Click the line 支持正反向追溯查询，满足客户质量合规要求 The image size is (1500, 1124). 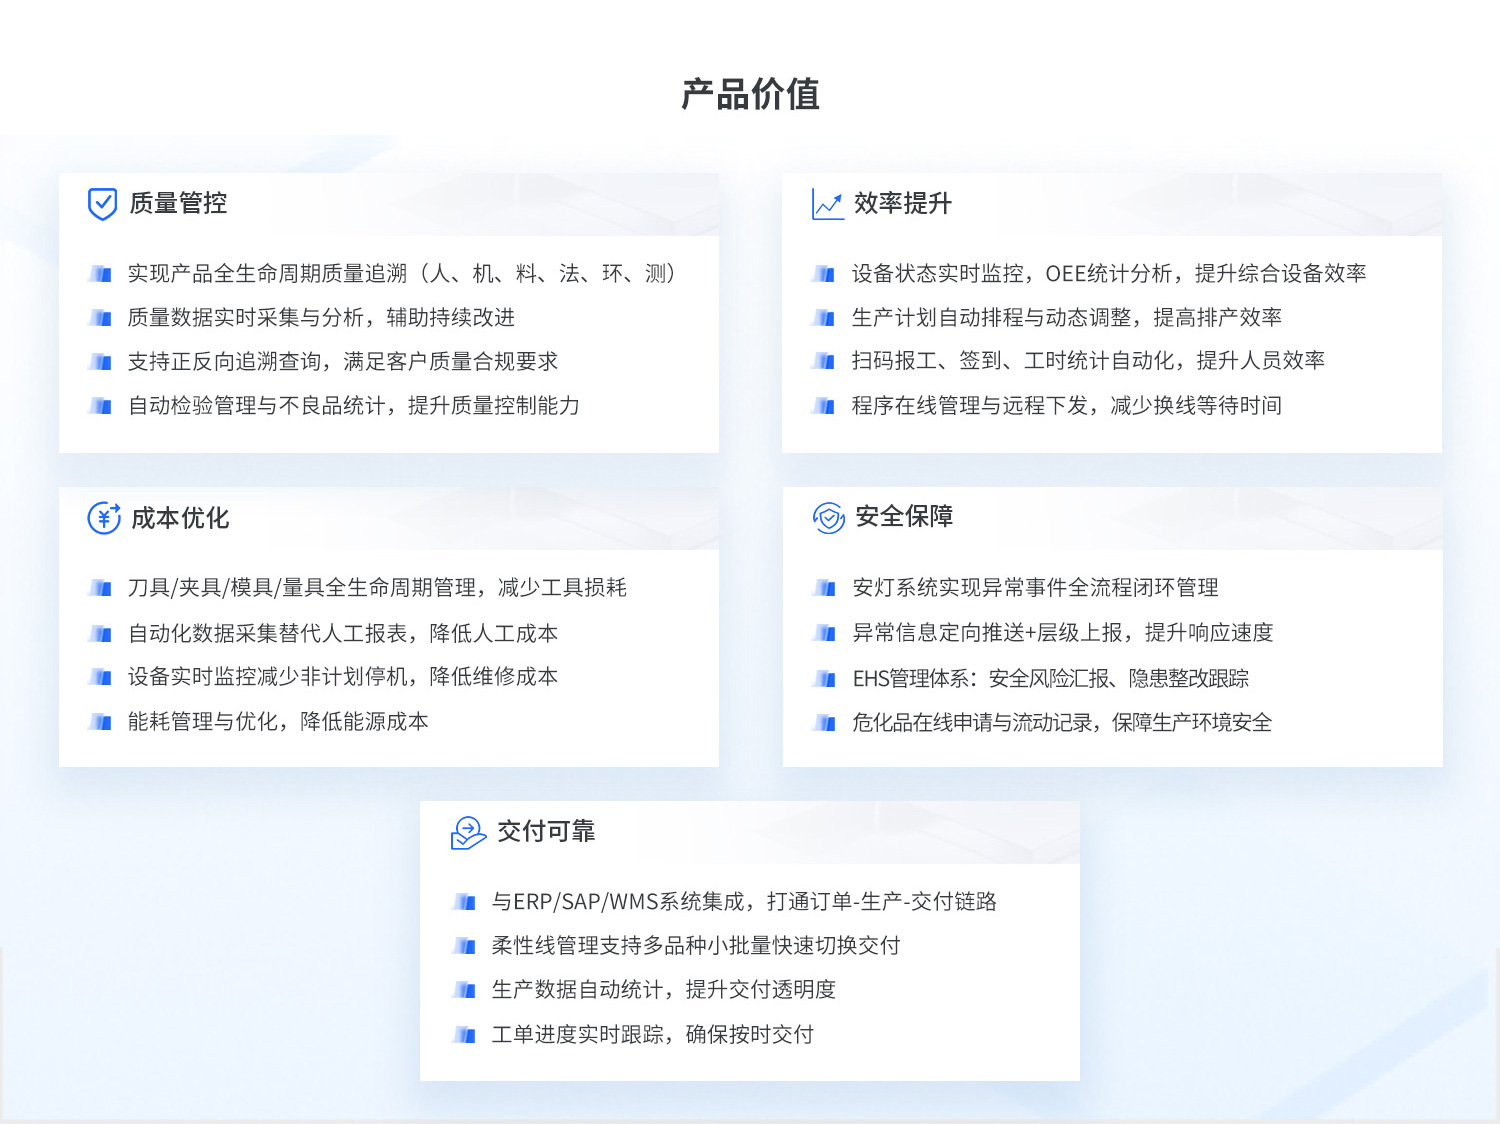coord(343,362)
